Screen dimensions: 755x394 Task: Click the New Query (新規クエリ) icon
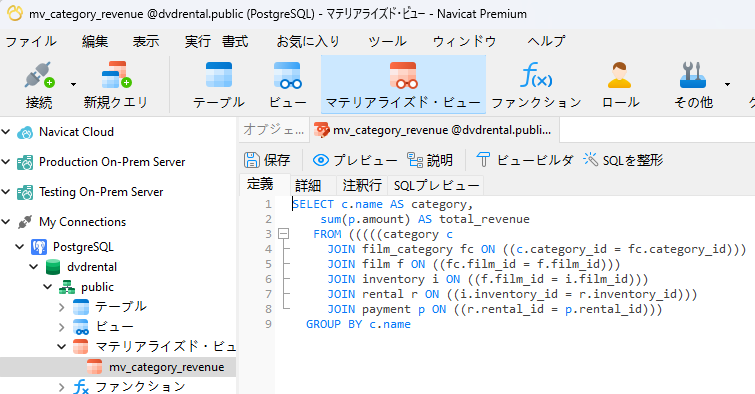116,75
